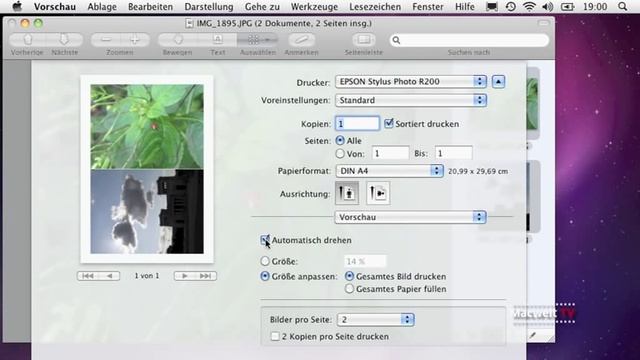The height and width of the screenshot is (360, 640).
Task: Select the Alle pages radio button
Action: click(340, 141)
